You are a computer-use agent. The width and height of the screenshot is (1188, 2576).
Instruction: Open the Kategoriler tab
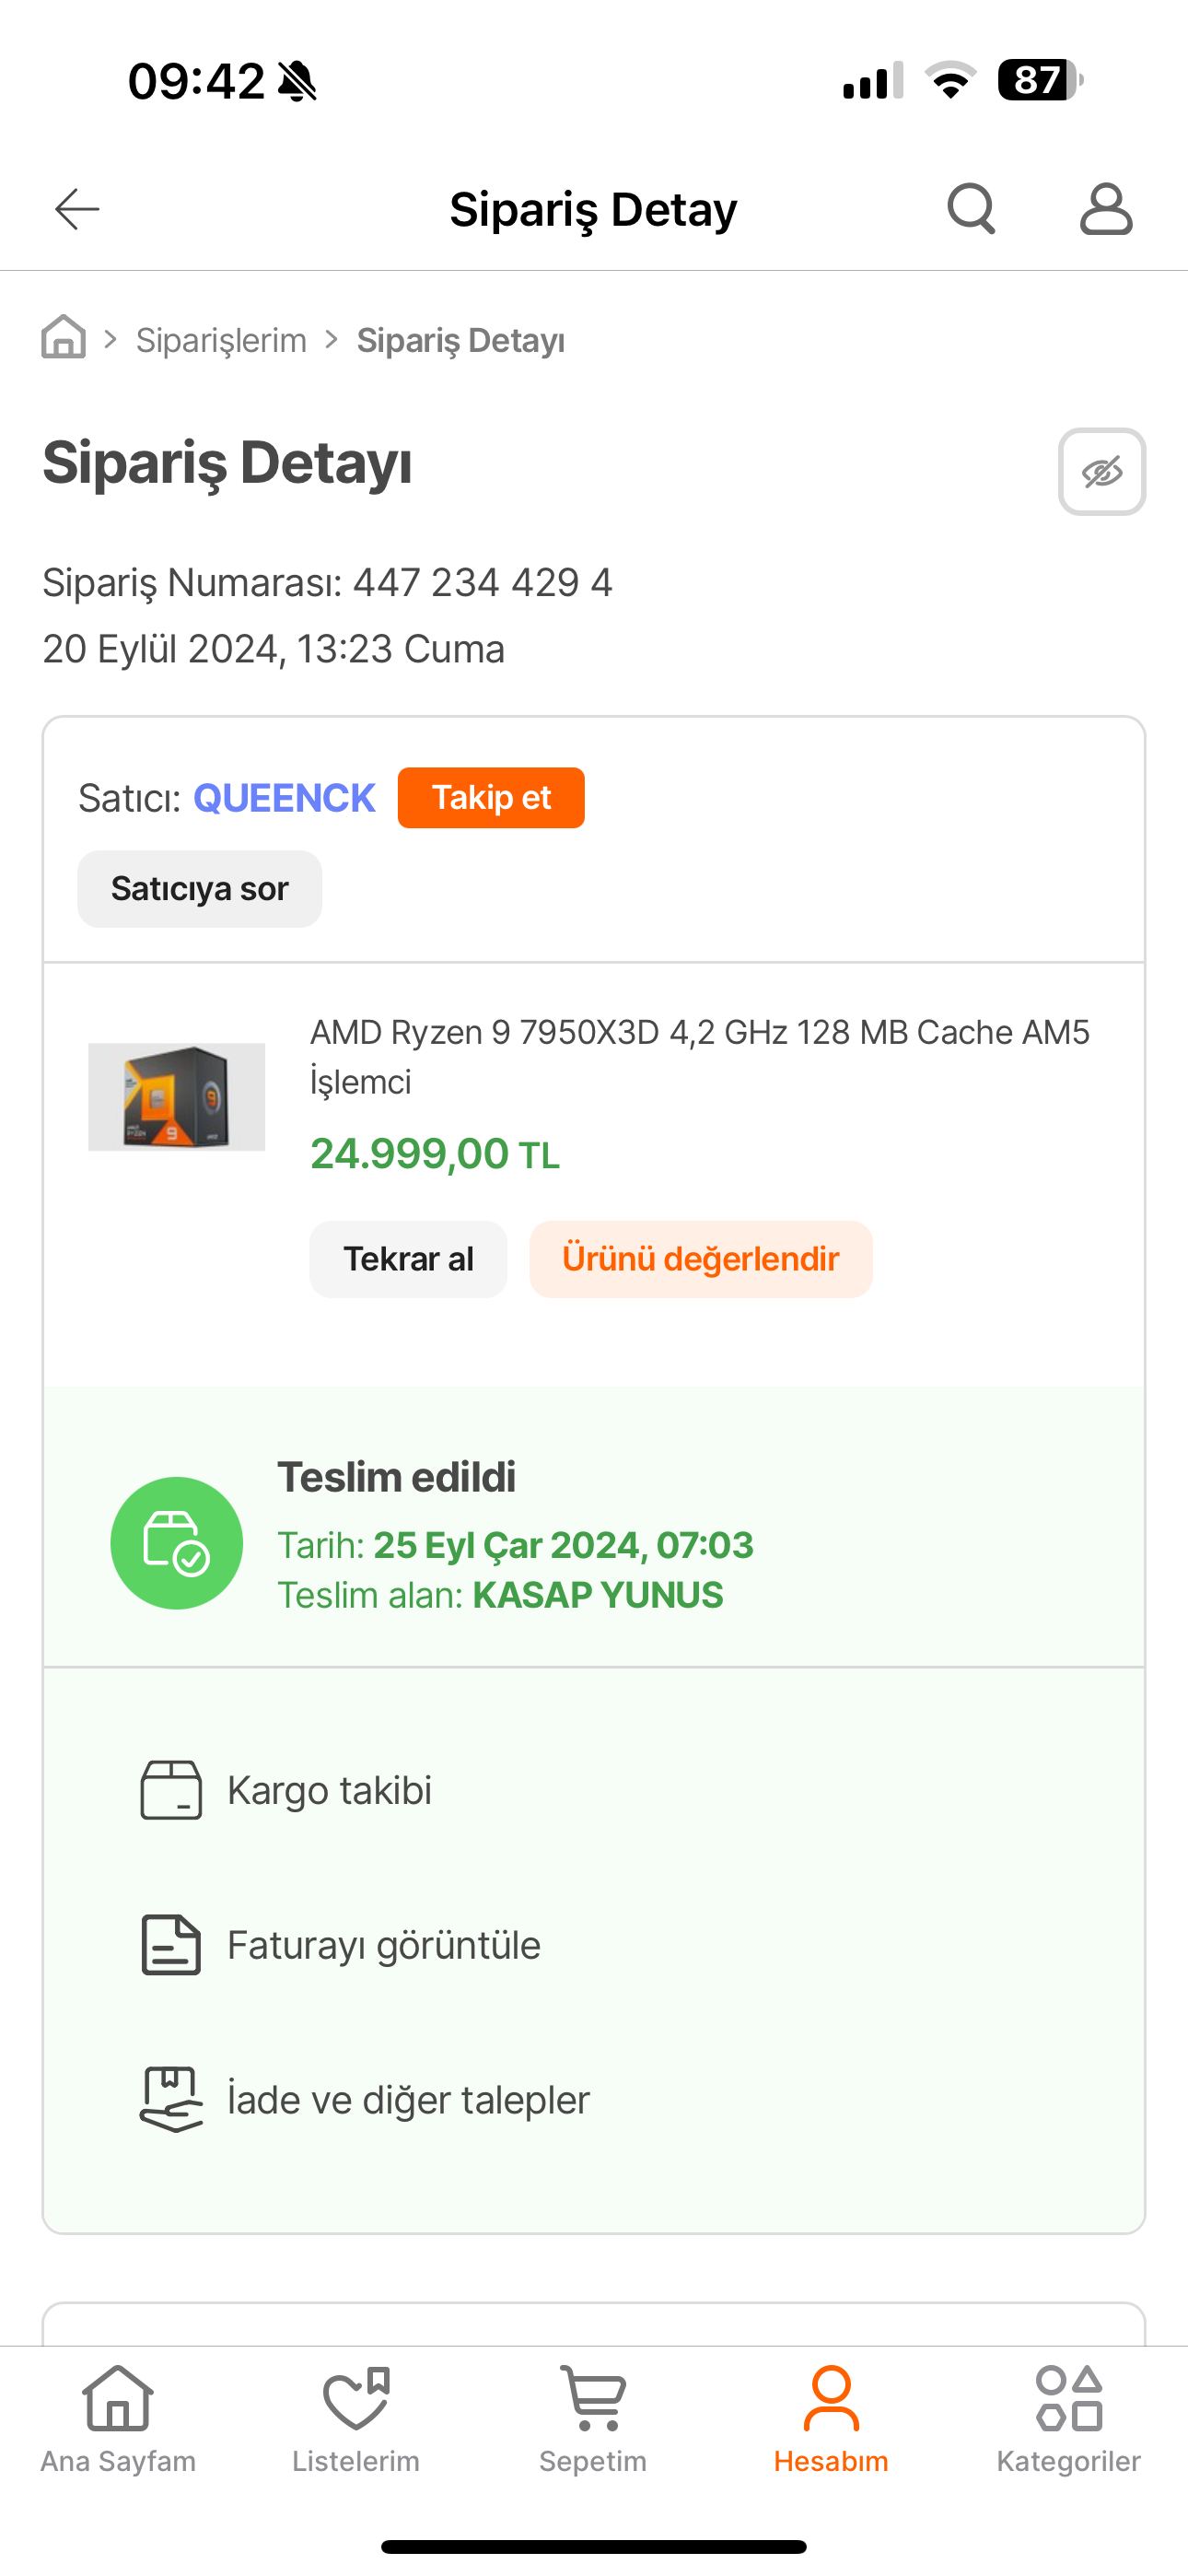click(1069, 2419)
